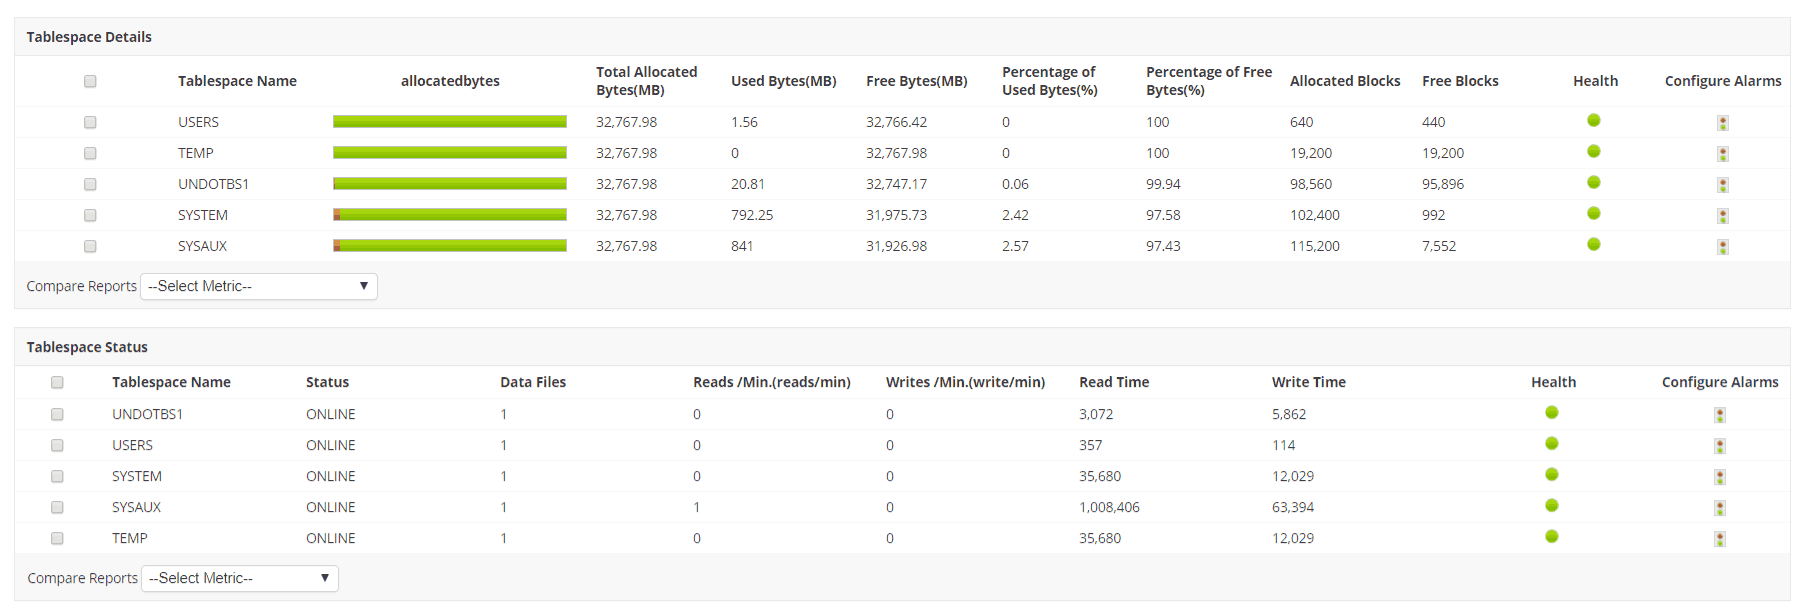Expand the Select Metric dropdown under Tablespace Status

(240, 579)
